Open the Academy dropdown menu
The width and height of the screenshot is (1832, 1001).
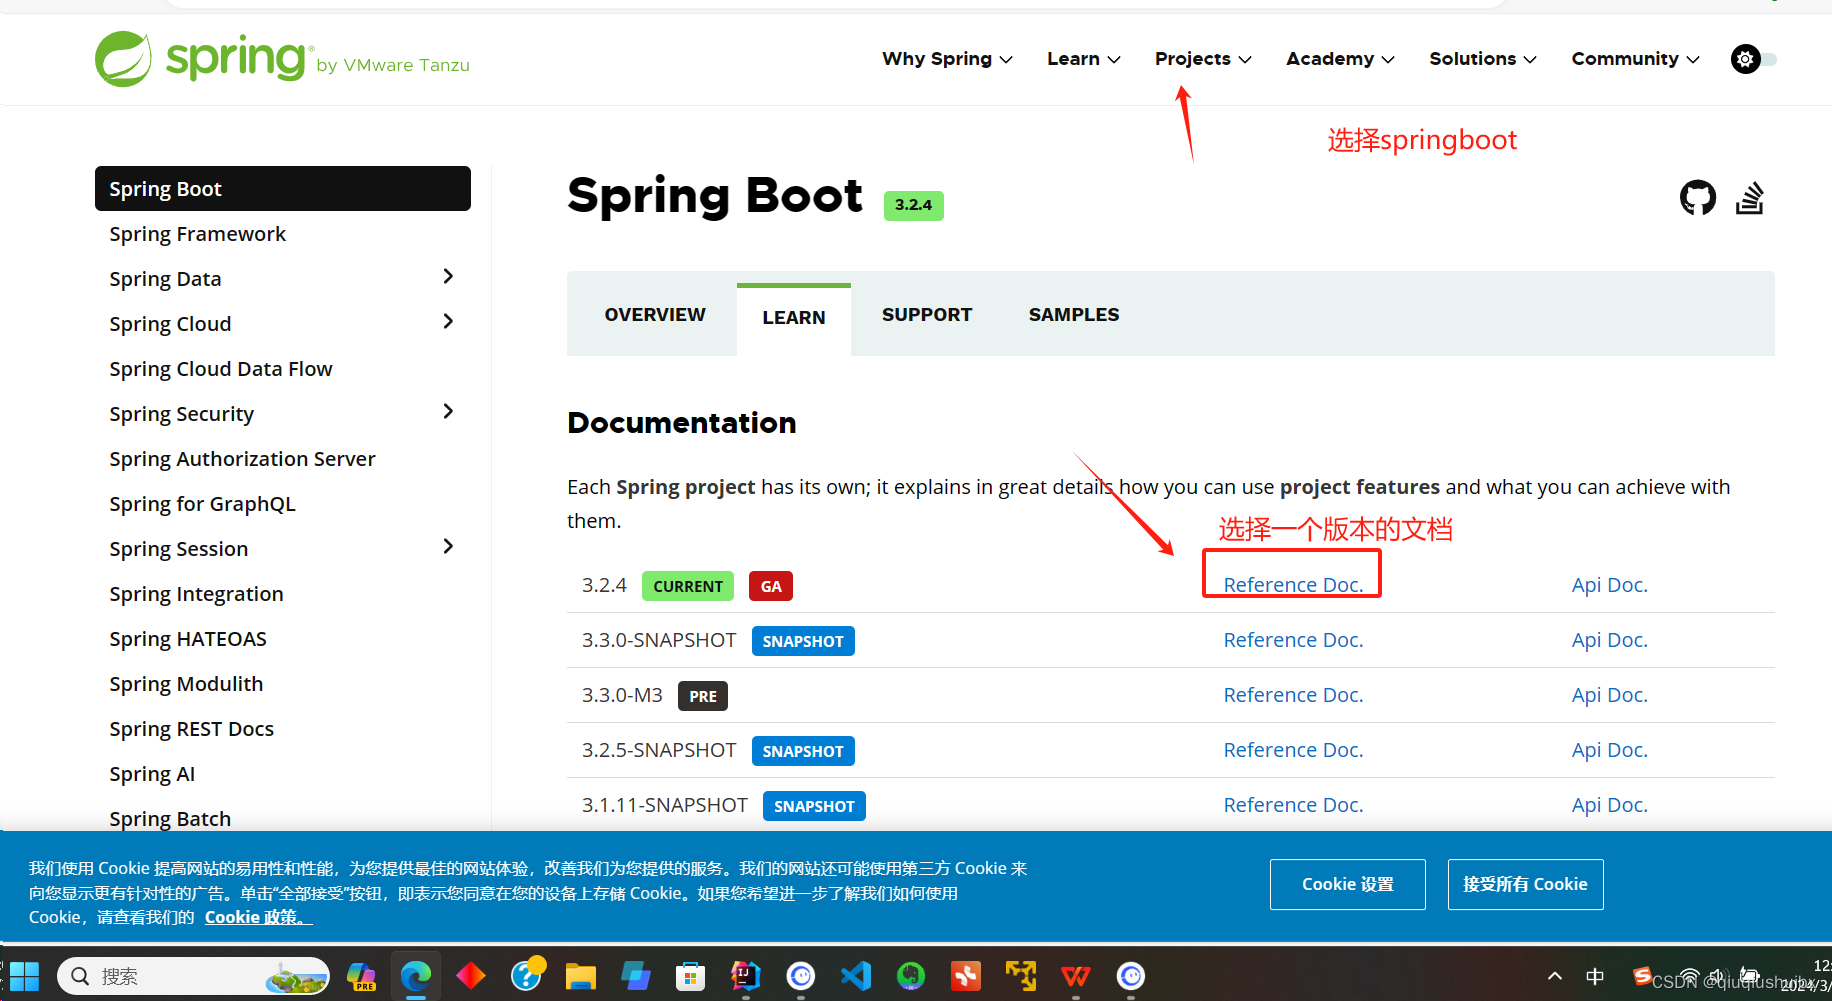pos(1340,59)
